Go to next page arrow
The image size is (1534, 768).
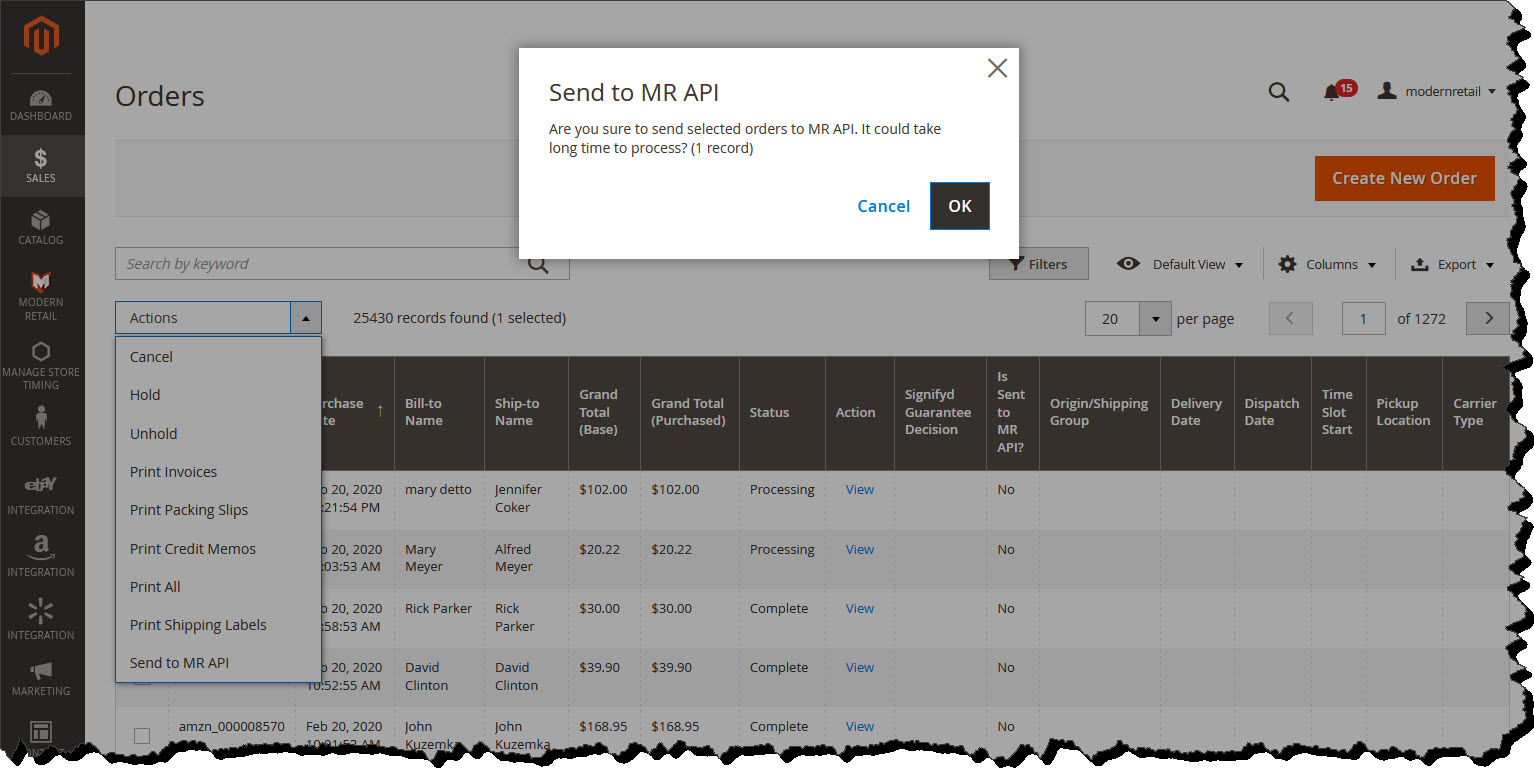[x=1488, y=318]
